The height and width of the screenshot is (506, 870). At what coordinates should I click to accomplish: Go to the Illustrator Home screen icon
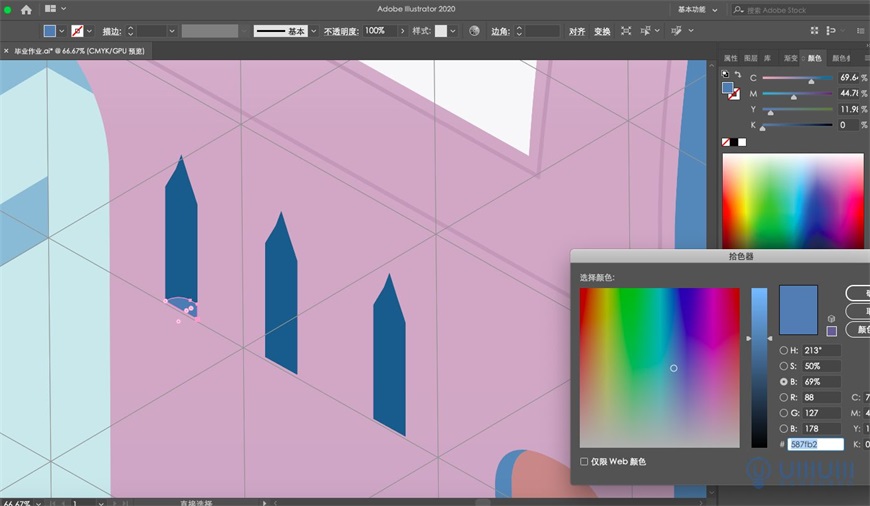tap(26, 9)
